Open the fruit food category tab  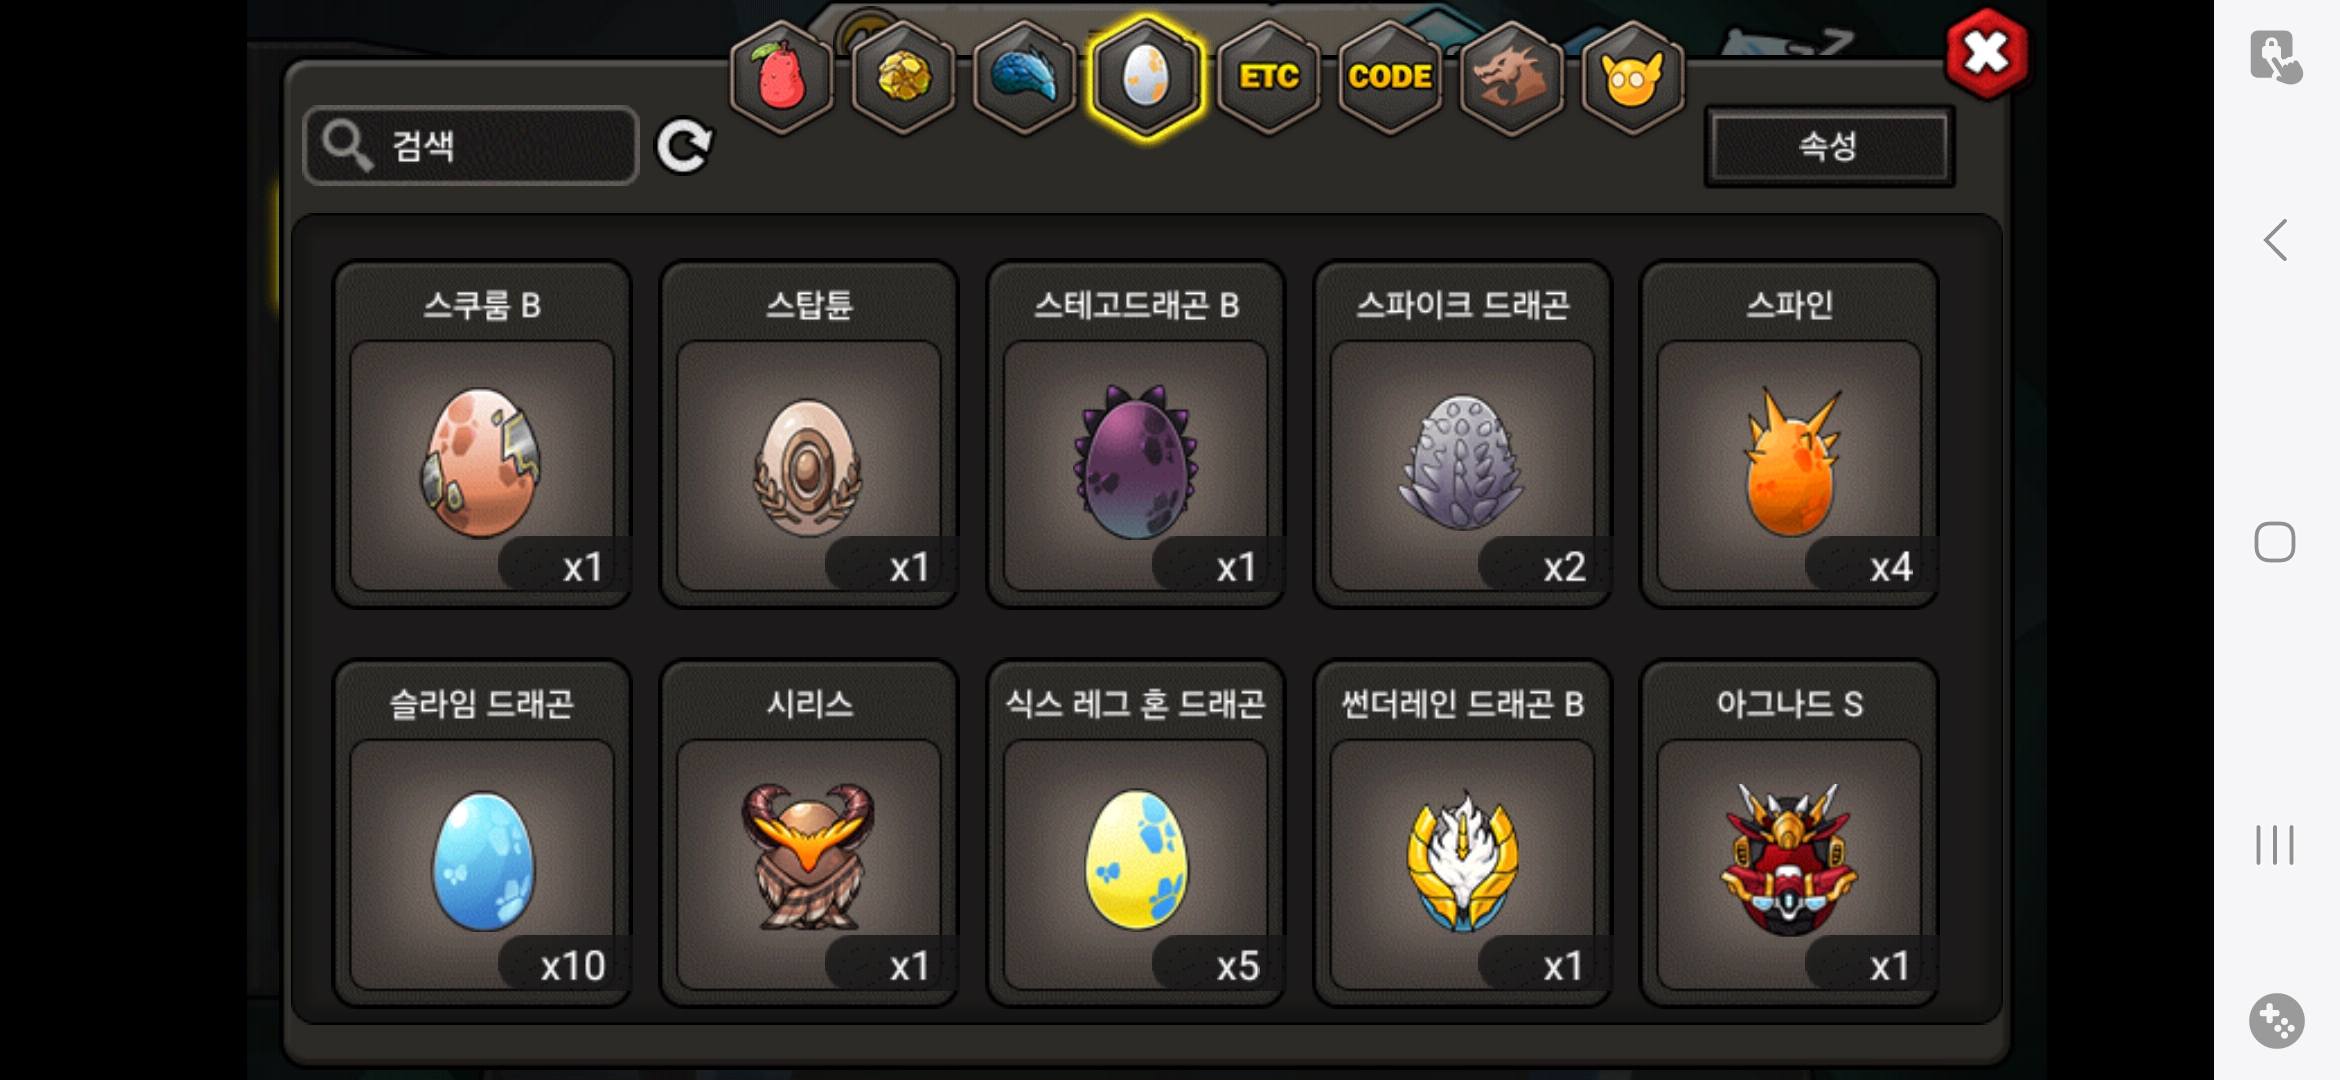click(x=782, y=77)
